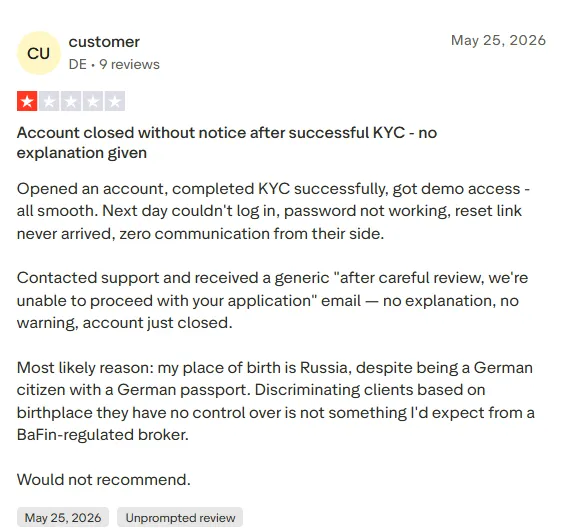
Task: Click the Most likely reason paragraph
Action: tap(276, 401)
